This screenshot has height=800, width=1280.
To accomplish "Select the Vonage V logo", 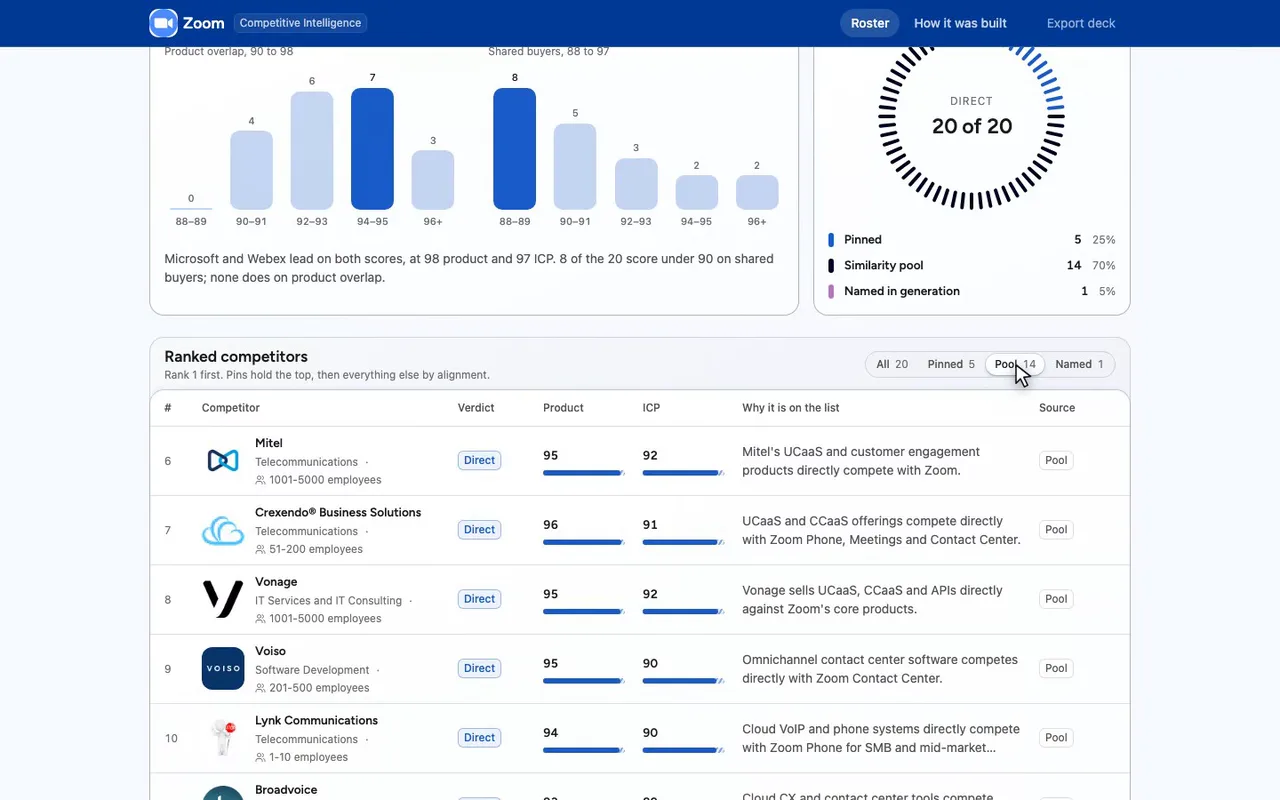I will 223,599.
